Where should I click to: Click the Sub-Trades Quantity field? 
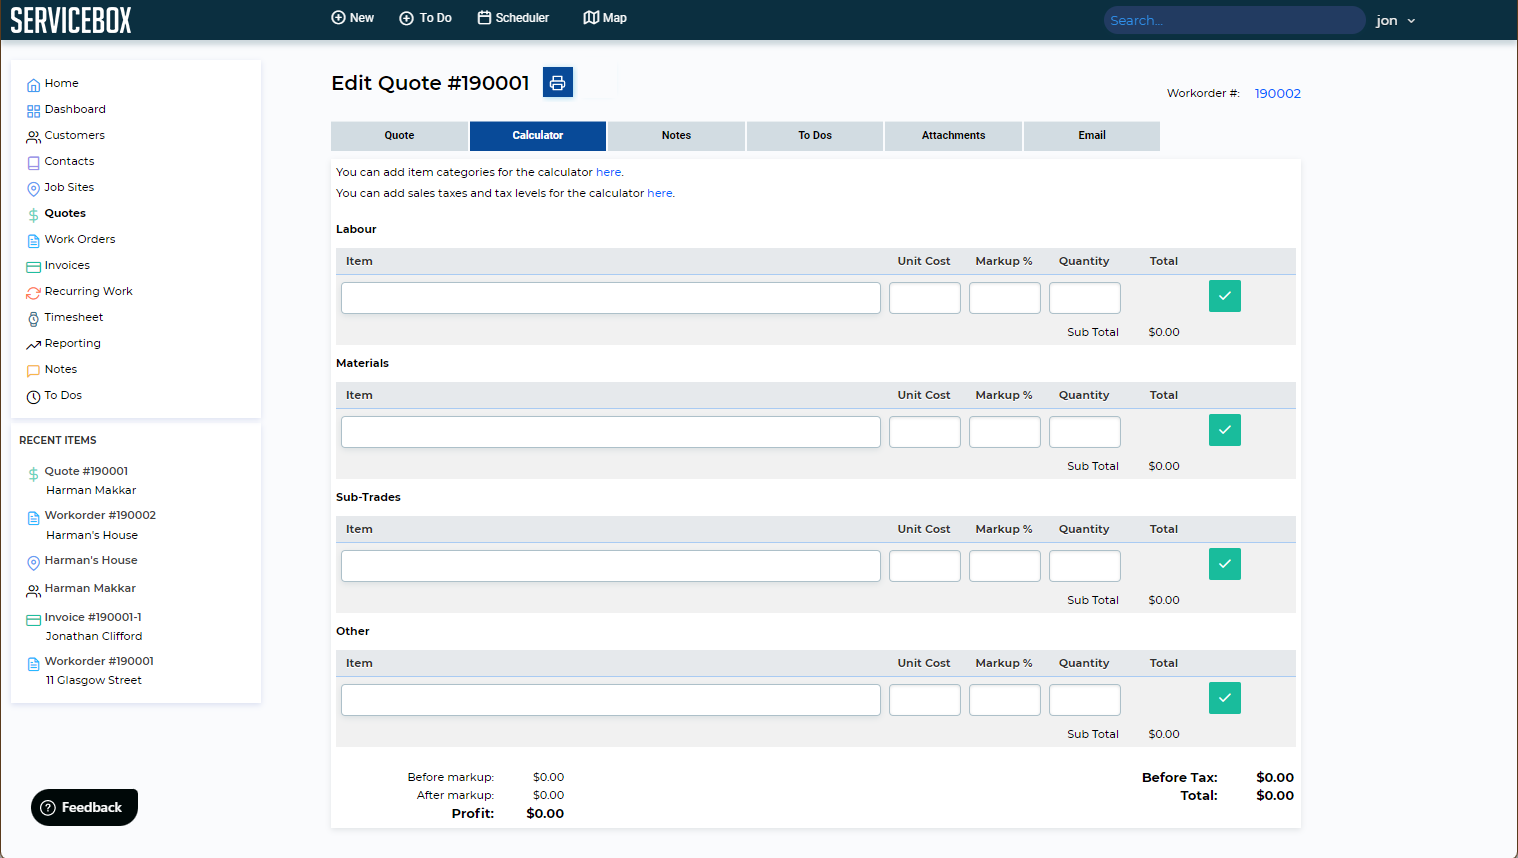(1085, 566)
